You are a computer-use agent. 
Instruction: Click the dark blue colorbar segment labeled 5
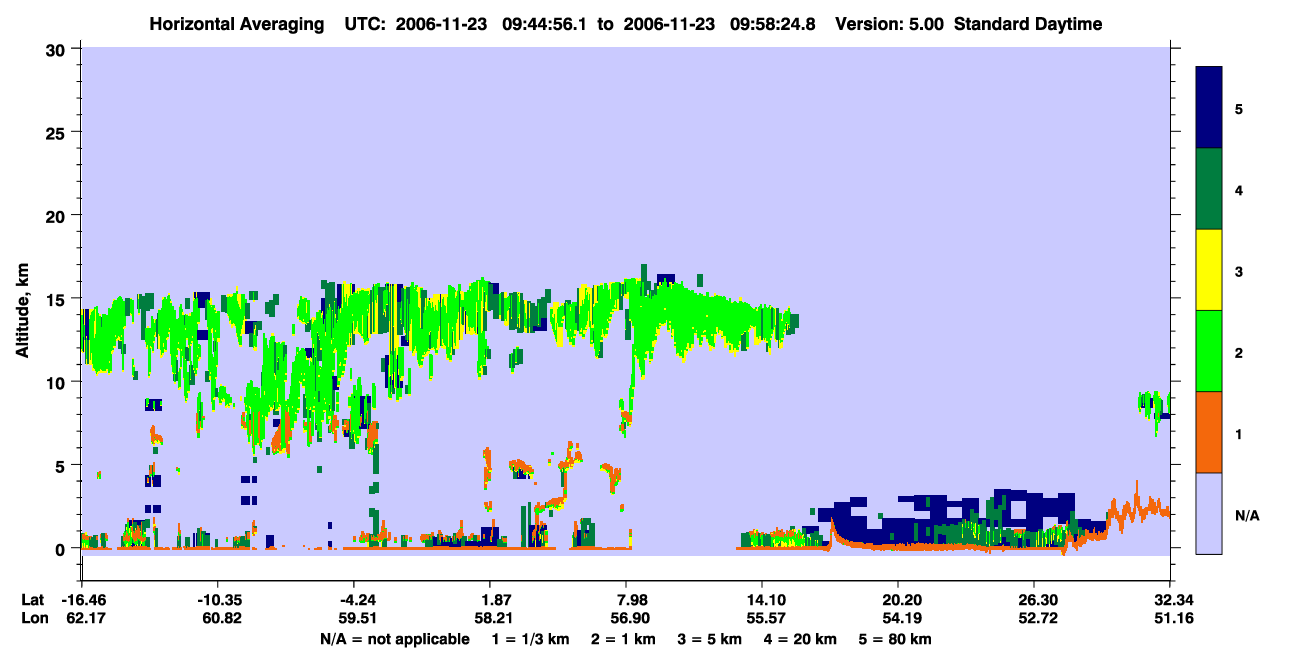pyautogui.click(x=1209, y=108)
